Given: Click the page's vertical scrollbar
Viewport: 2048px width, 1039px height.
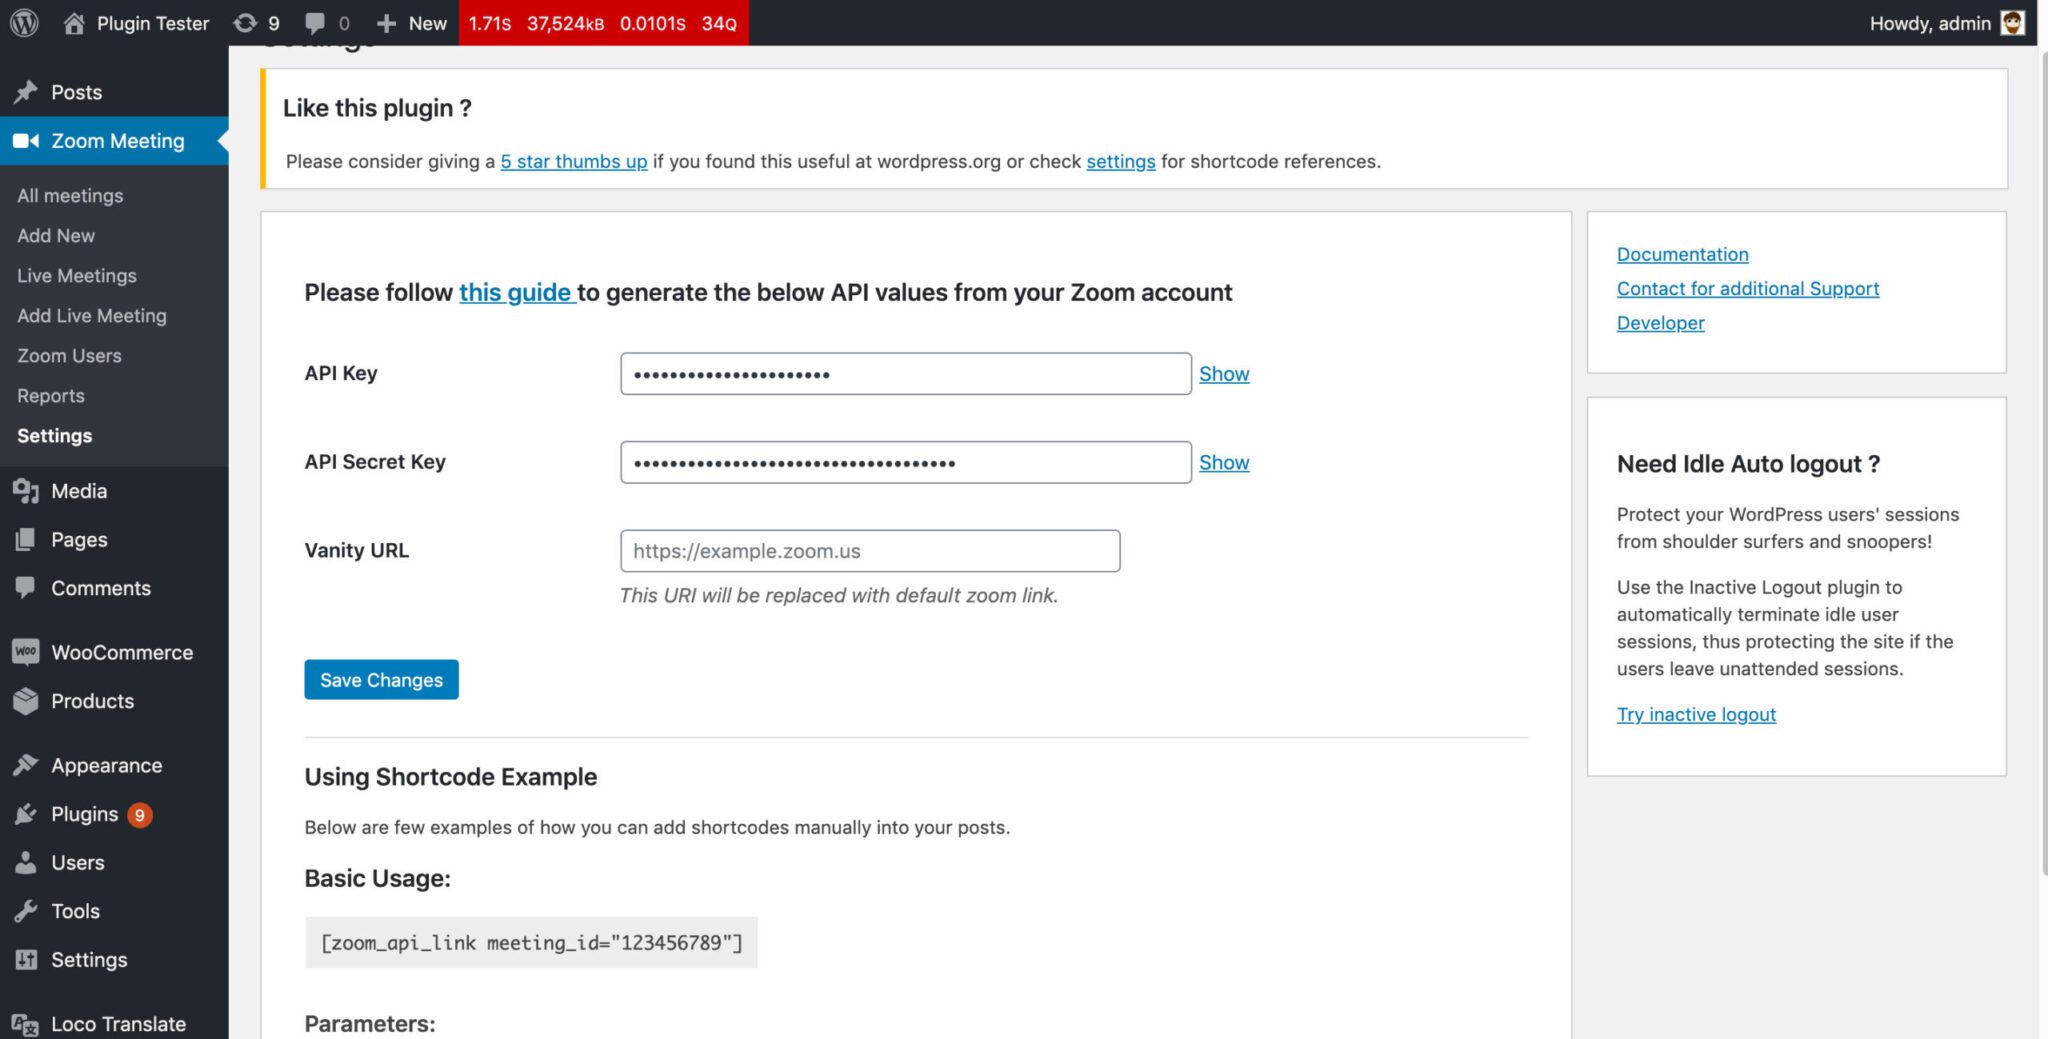Looking at the screenshot, I should (2041, 460).
